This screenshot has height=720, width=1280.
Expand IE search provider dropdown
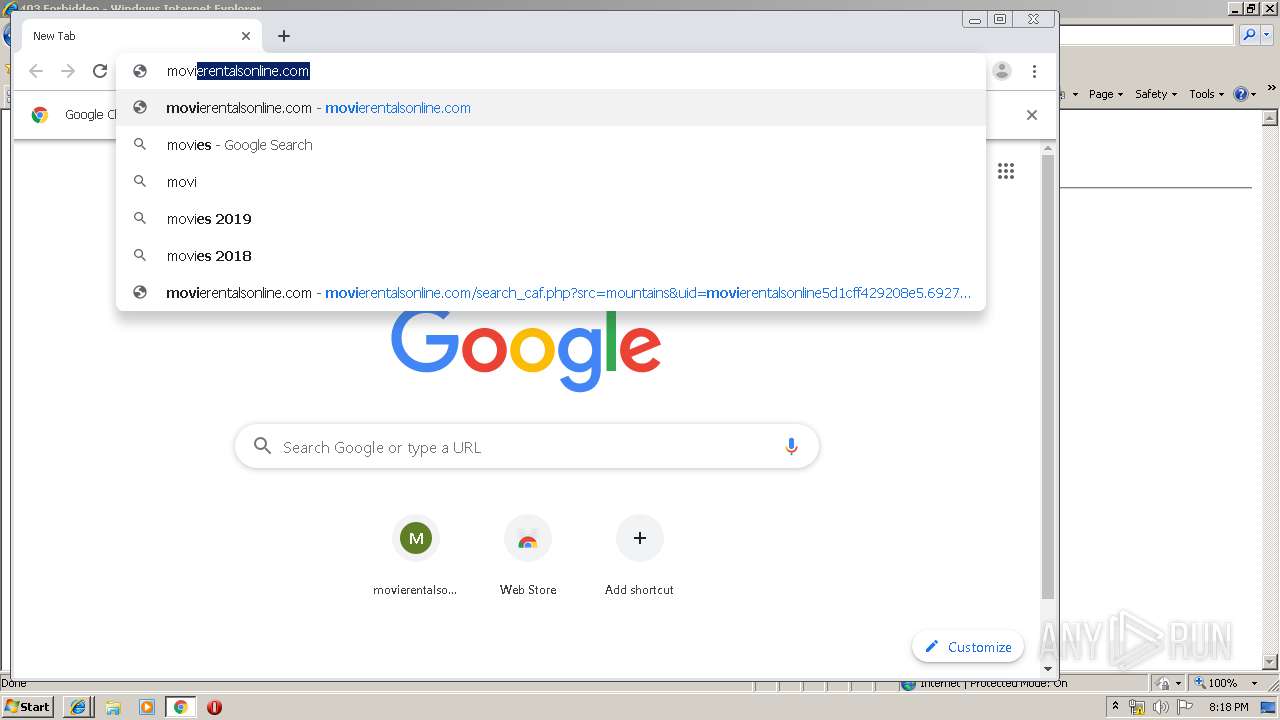1267,35
